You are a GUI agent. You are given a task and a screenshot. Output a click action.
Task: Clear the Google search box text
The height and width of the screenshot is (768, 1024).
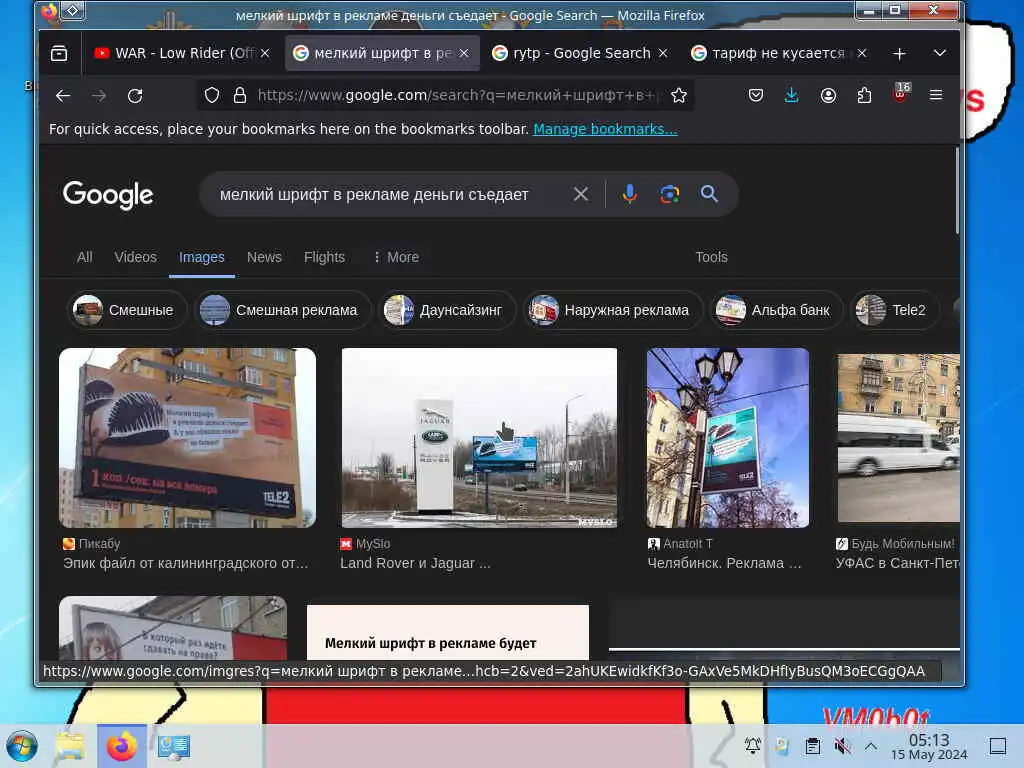(x=581, y=194)
